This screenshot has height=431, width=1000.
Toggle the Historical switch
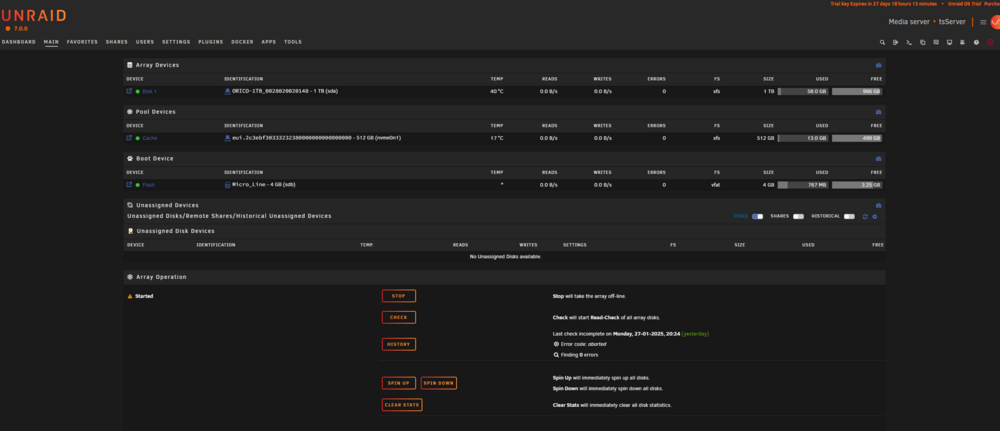[849, 216]
